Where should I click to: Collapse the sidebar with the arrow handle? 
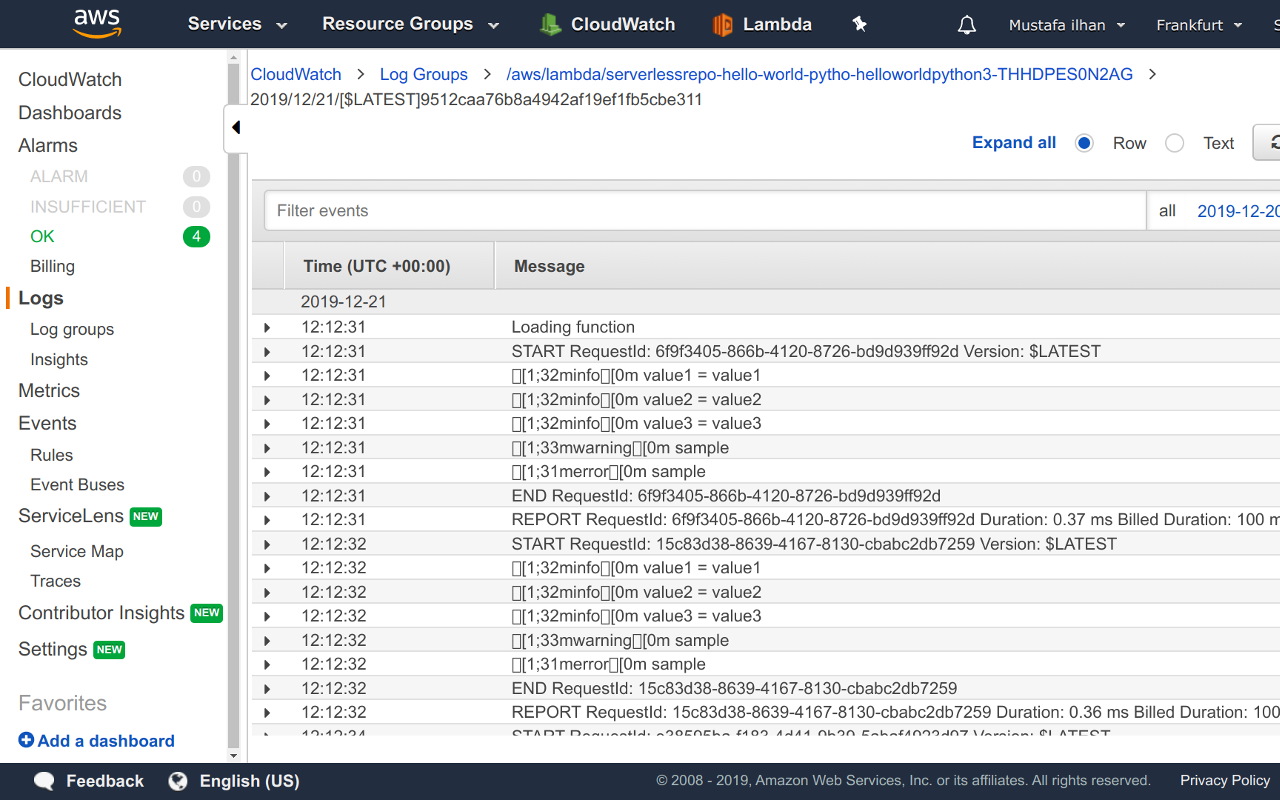point(236,127)
